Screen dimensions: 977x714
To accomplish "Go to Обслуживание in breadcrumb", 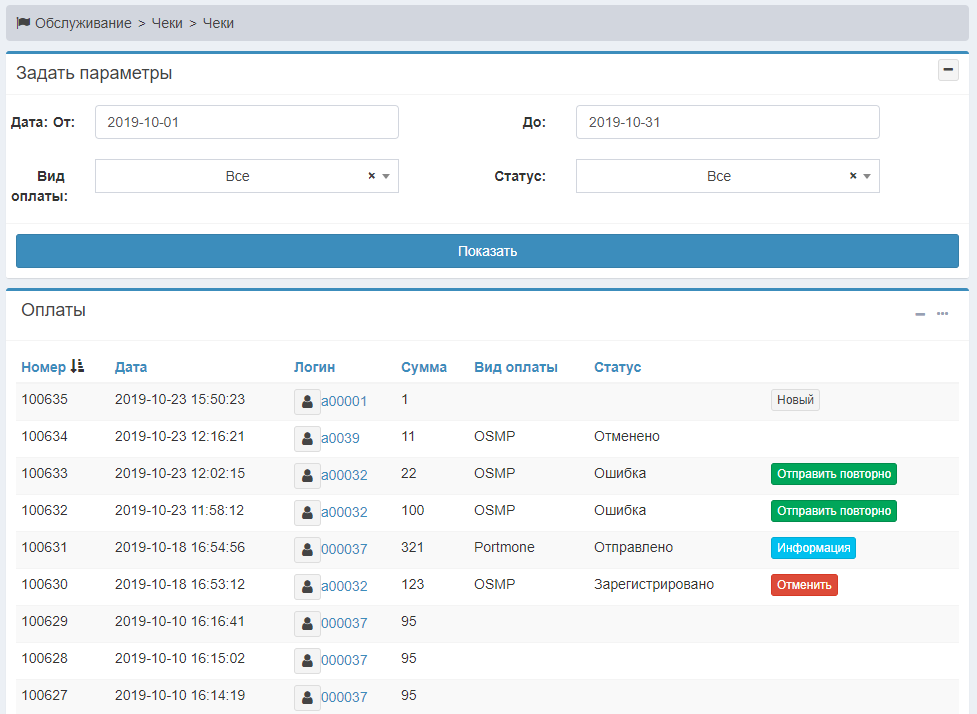I will pyautogui.click(x=82, y=23).
